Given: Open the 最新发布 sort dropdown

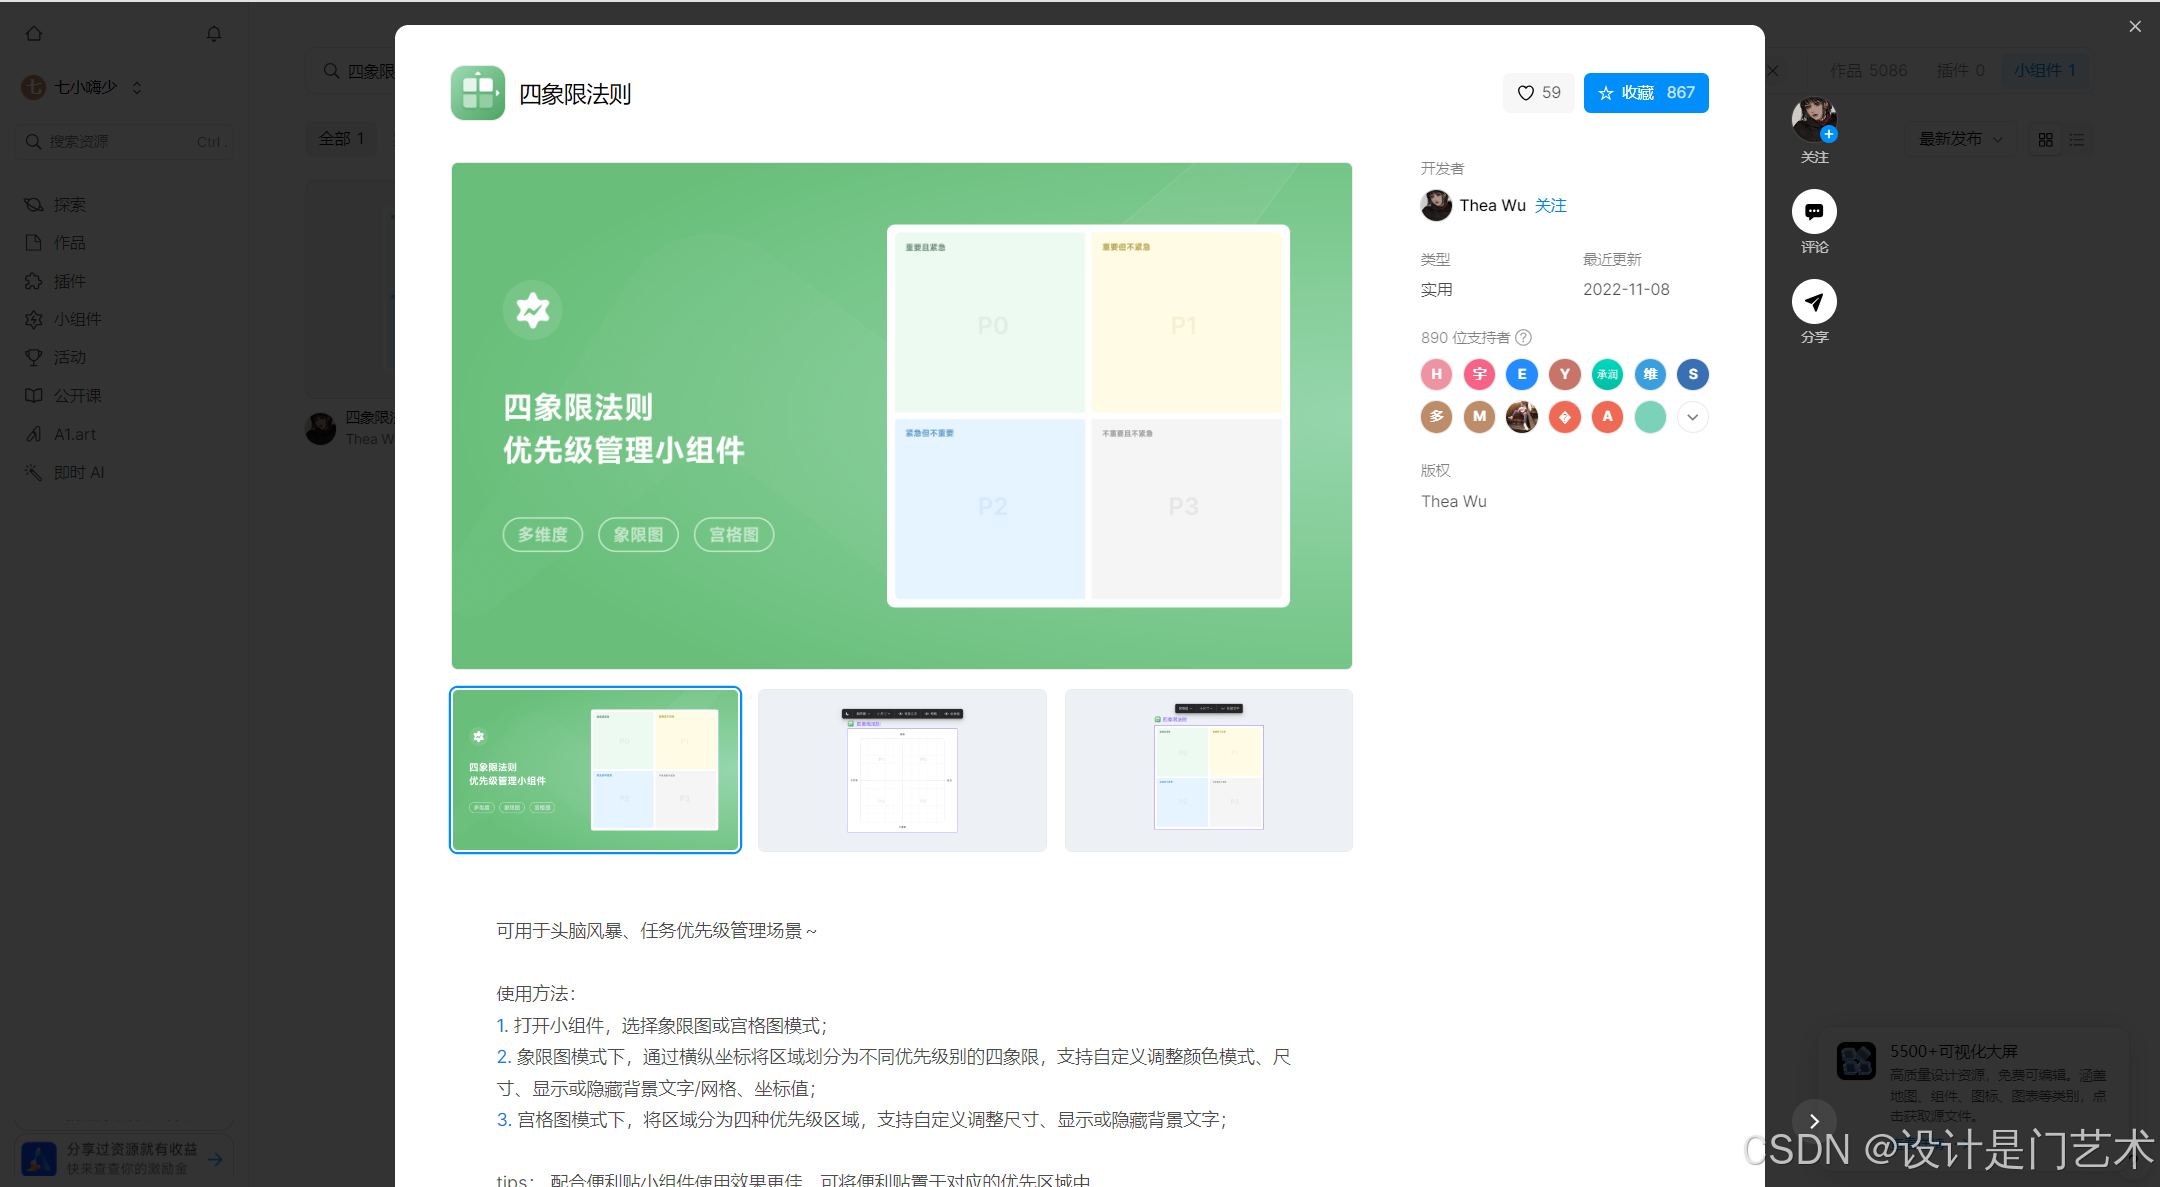Looking at the screenshot, I should (1960, 140).
